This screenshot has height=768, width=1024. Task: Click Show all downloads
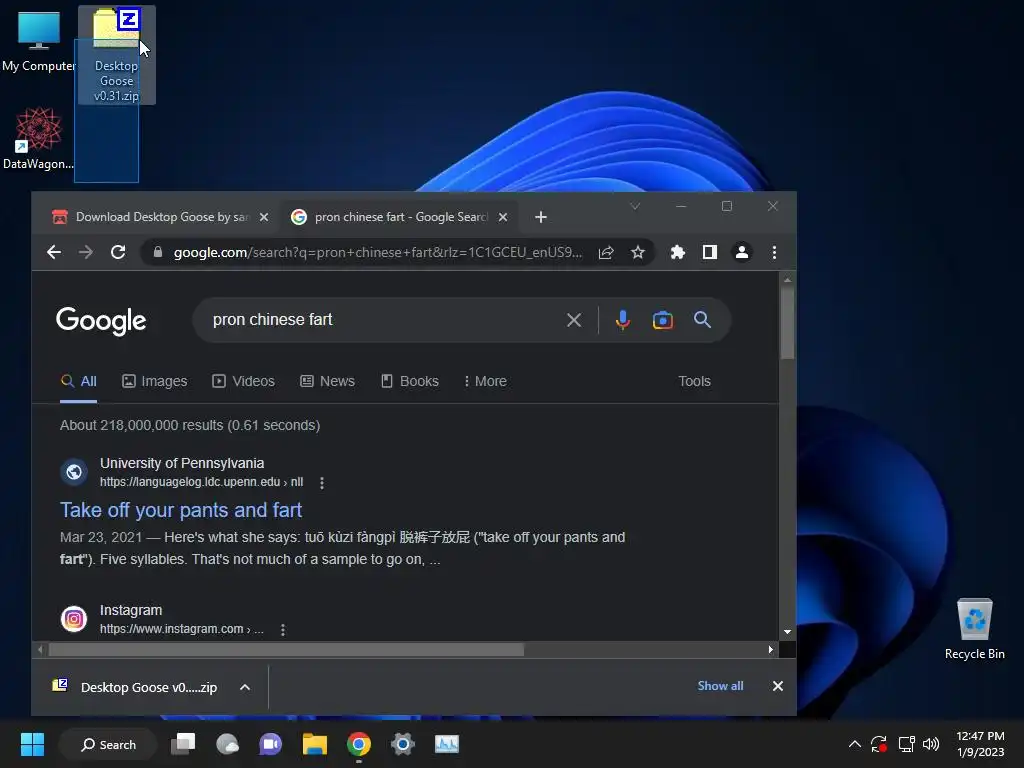pyautogui.click(x=720, y=686)
